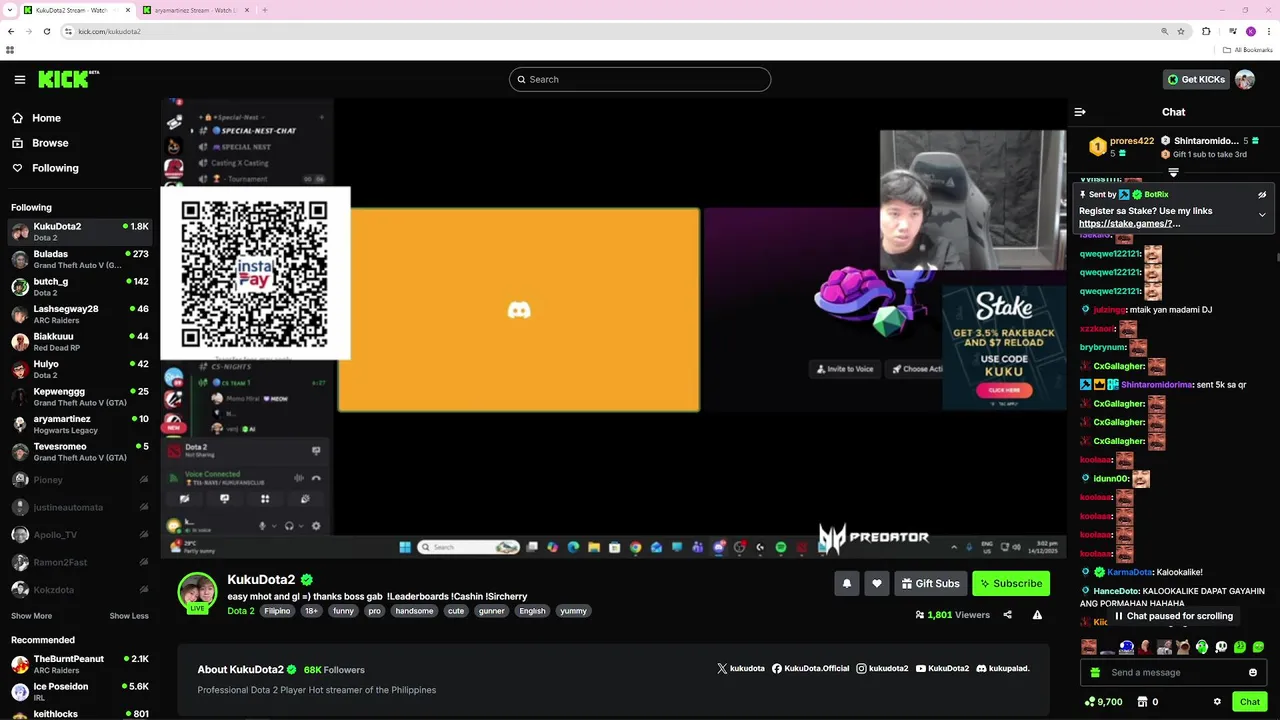1280x720 pixels.
Task: Click the Search box
Action: click(640, 79)
